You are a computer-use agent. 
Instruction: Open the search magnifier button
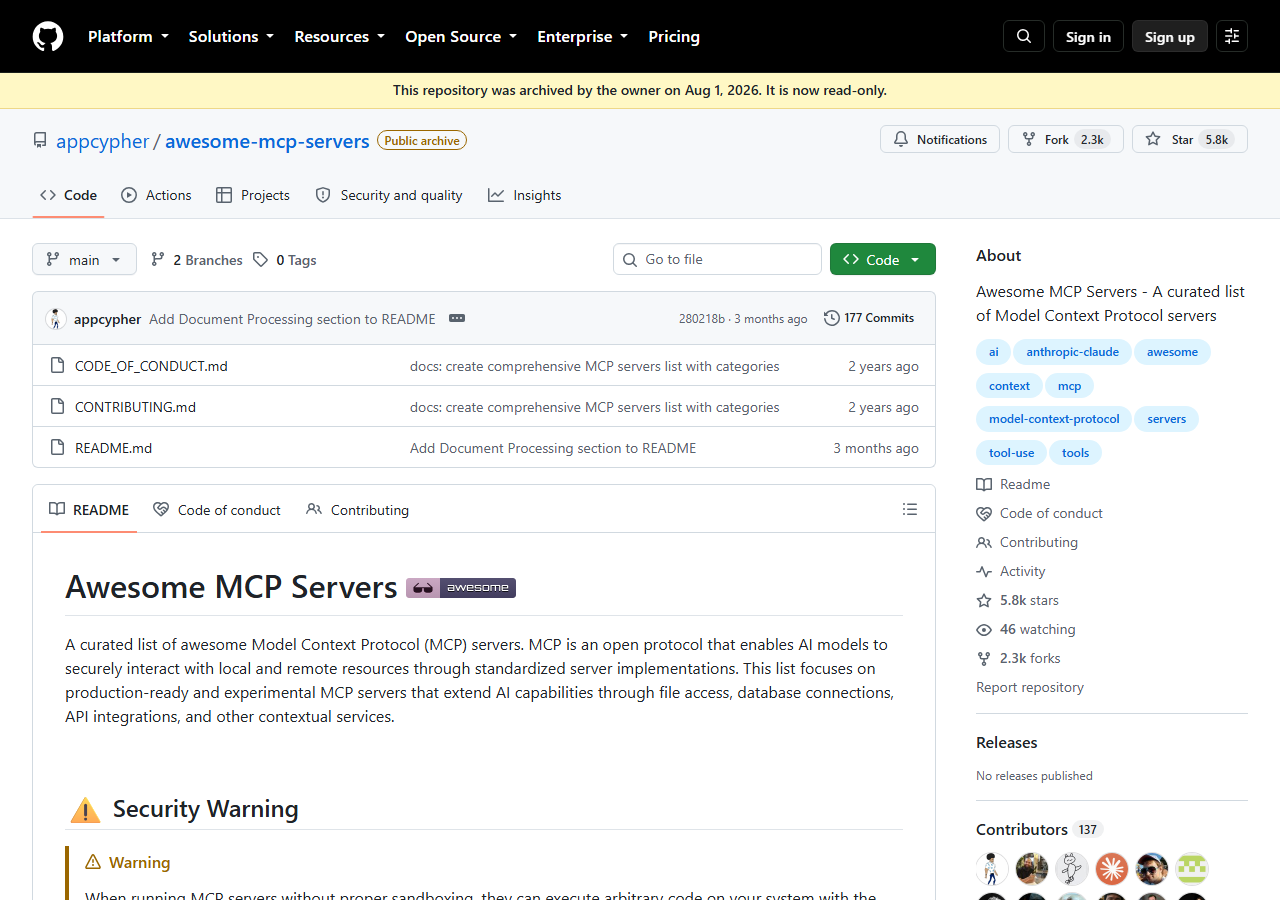tap(1024, 36)
